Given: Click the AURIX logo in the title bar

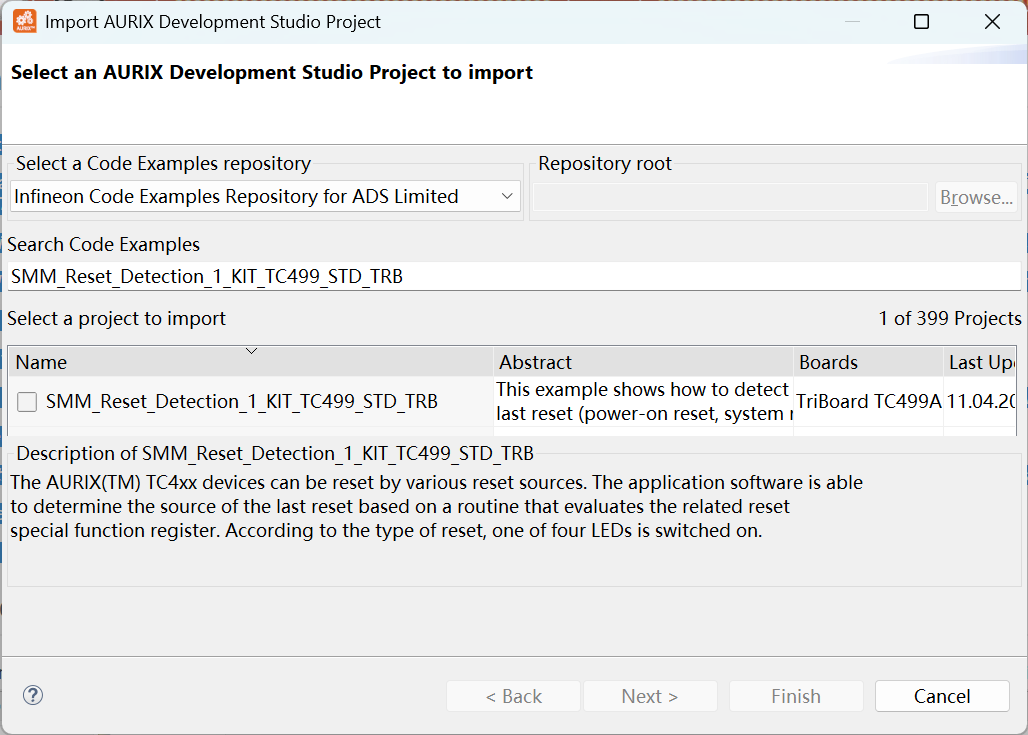Looking at the screenshot, I should pos(24,21).
